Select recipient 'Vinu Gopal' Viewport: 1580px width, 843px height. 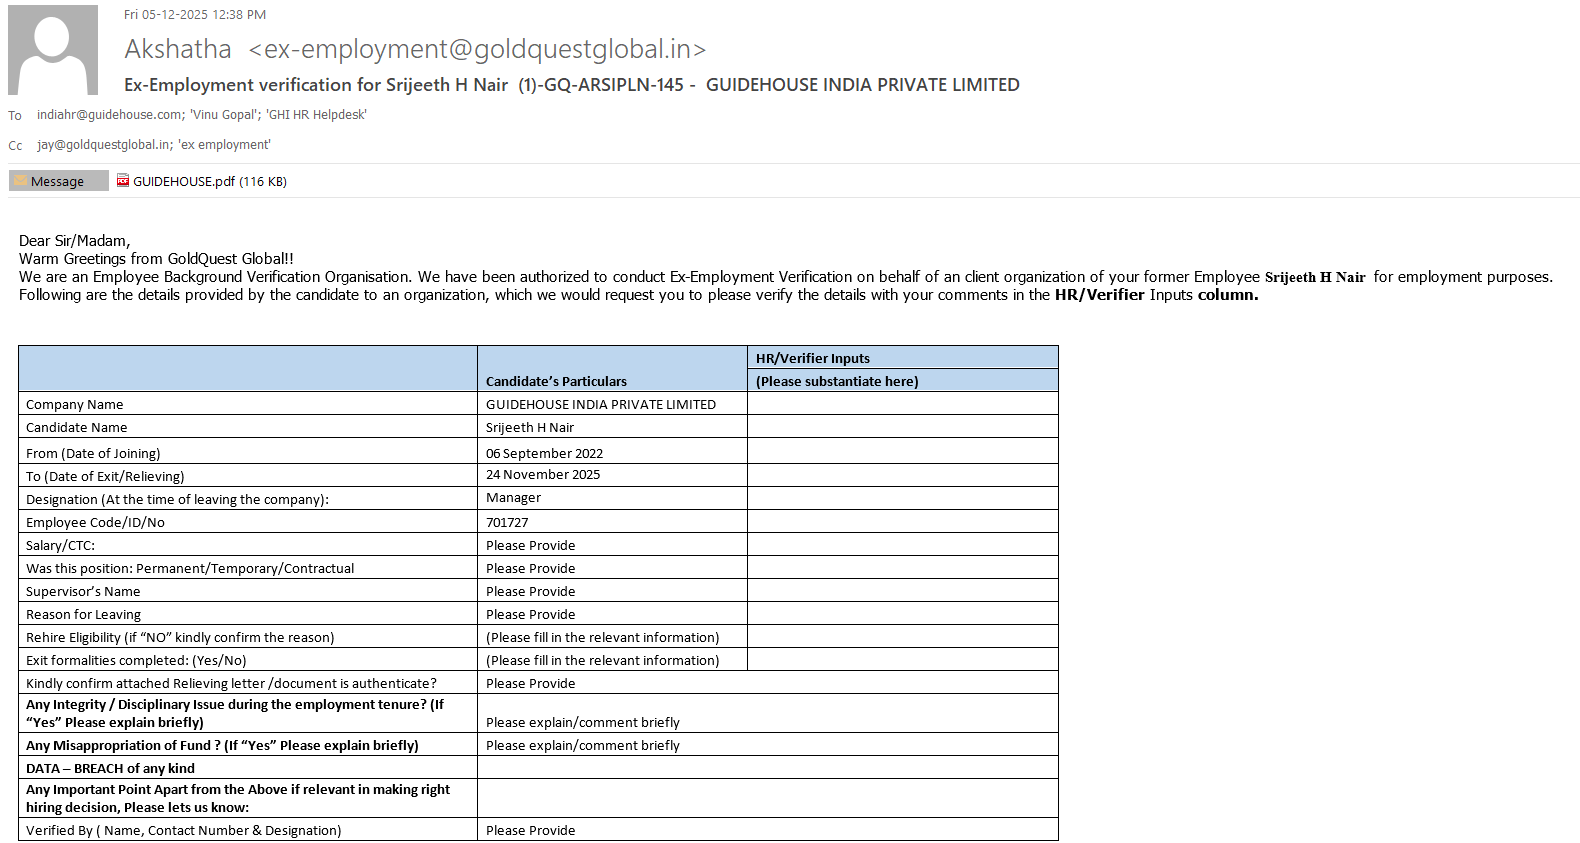[225, 115]
